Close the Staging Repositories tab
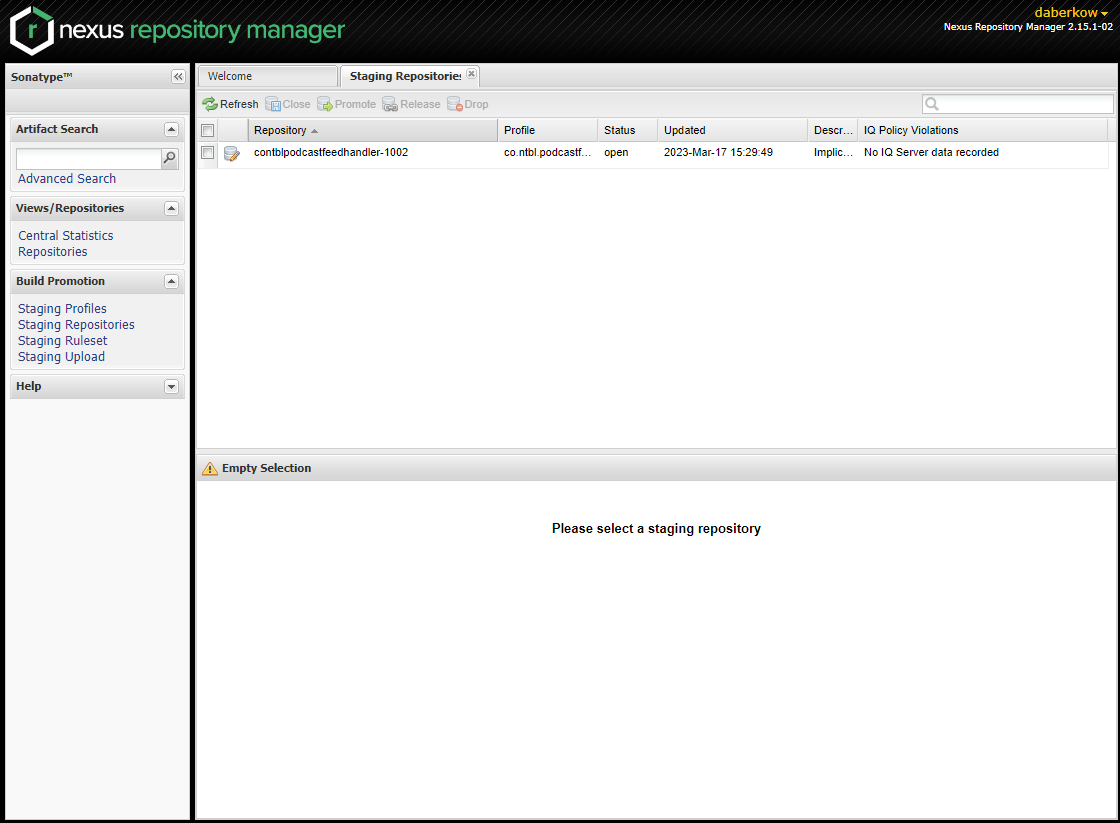Viewport: 1120px width, 823px height. (x=472, y=74)
